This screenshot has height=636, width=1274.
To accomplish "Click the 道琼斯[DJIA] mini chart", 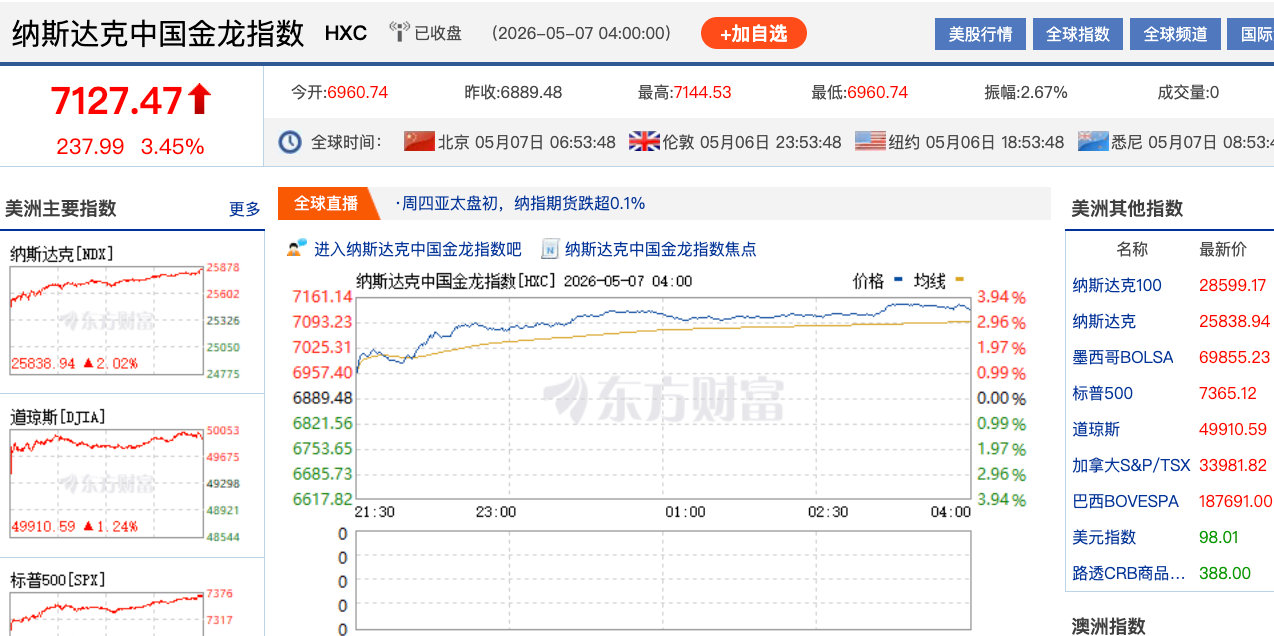I will click(106, 483).
